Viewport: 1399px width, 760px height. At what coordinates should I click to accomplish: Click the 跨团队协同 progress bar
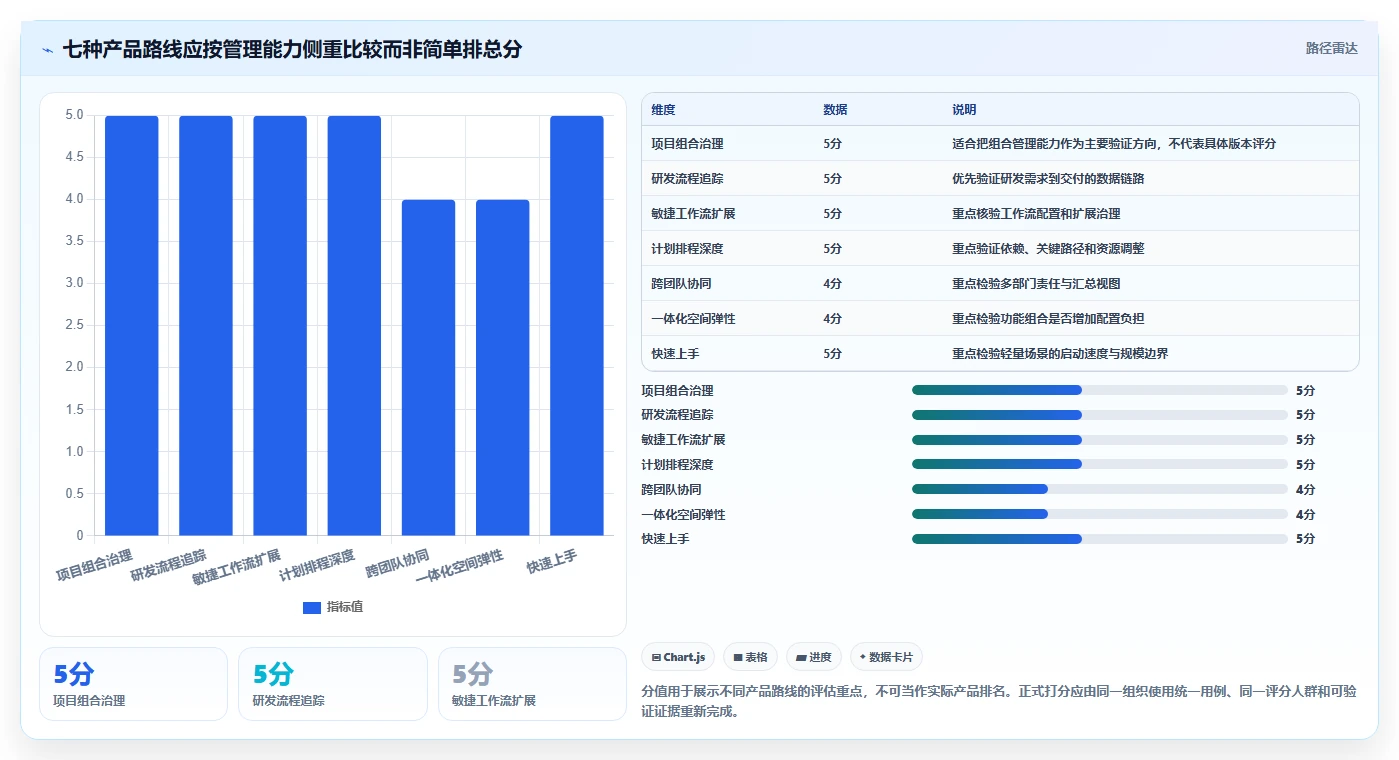pos(1100,489)
